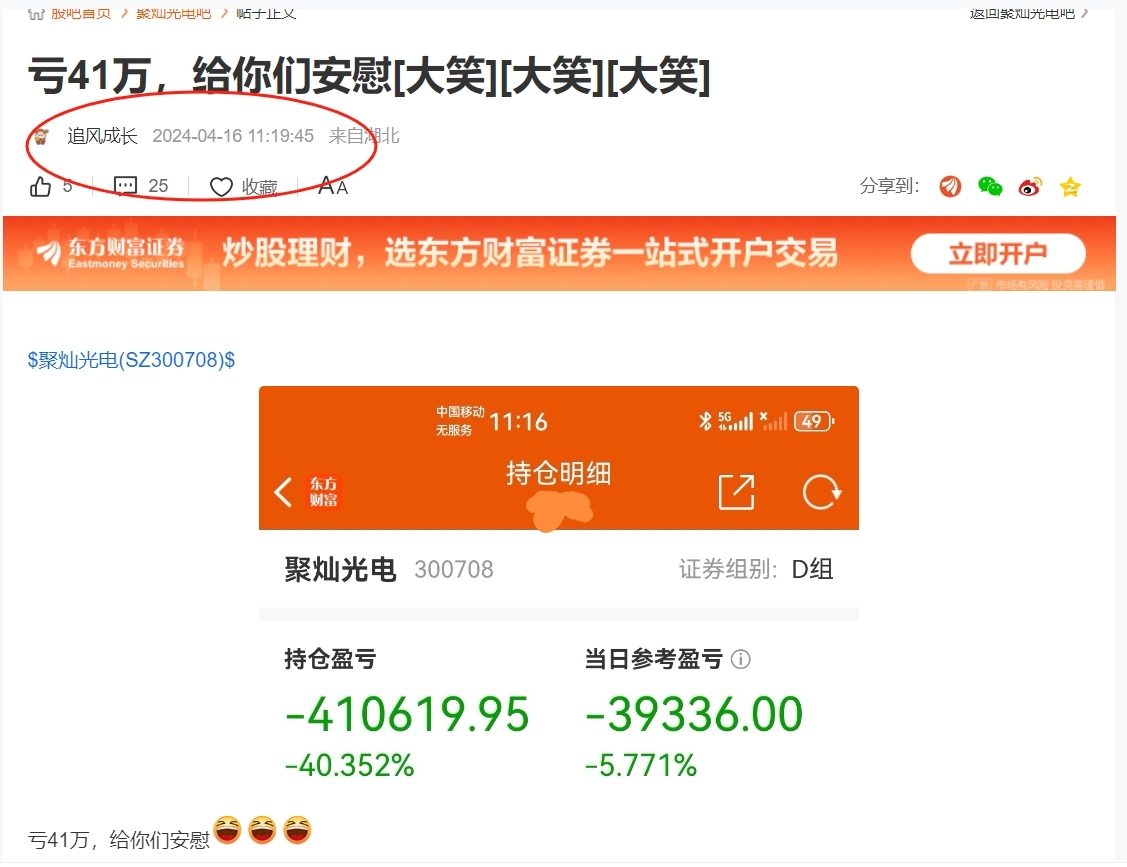The image size is (1127, 867).
Task: Click the share/export icon in the app header
Action: tap(737, 492)
